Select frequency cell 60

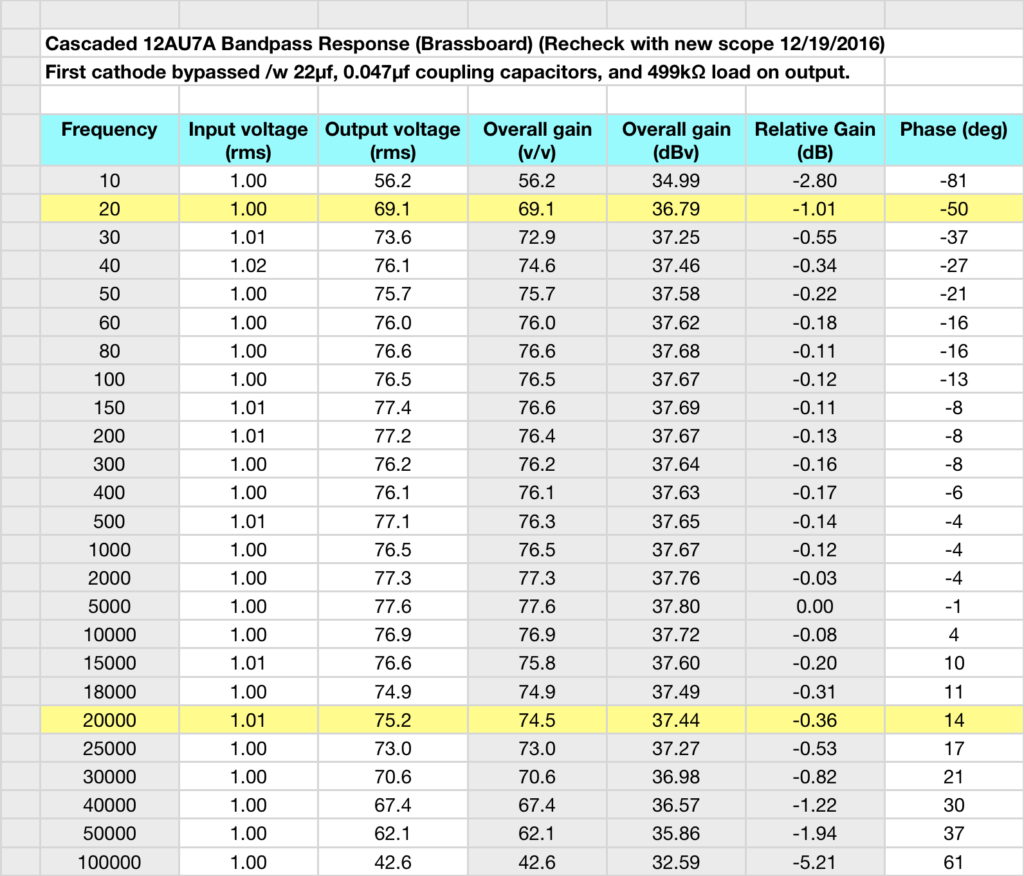tap(109, 322)
